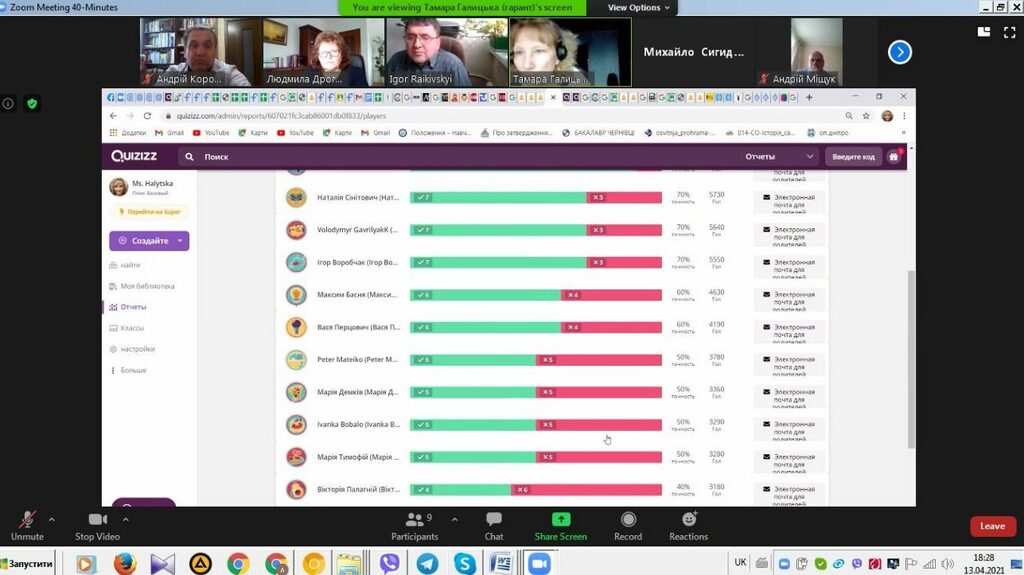Viewport: 1024px width, 575px height.
Task: Start recording with the Record button
Action: [x=628, y=525]
